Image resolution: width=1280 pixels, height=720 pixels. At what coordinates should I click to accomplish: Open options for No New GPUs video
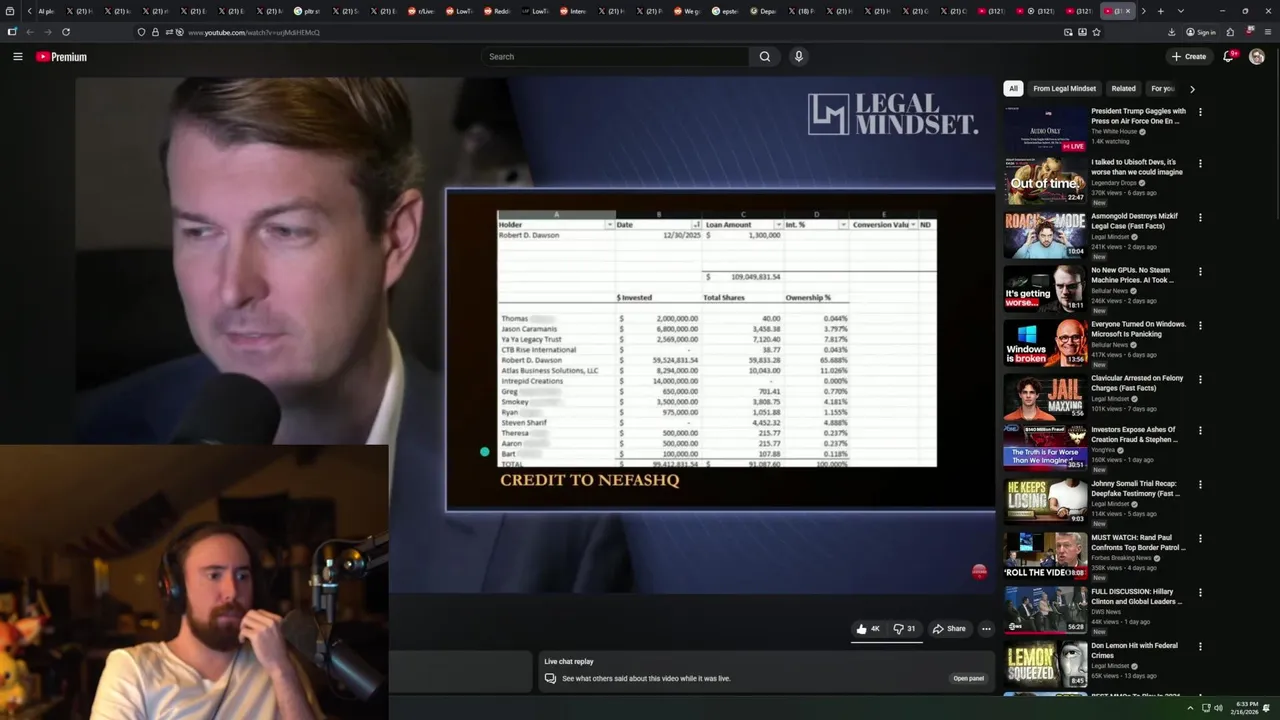coord(1200,271)
